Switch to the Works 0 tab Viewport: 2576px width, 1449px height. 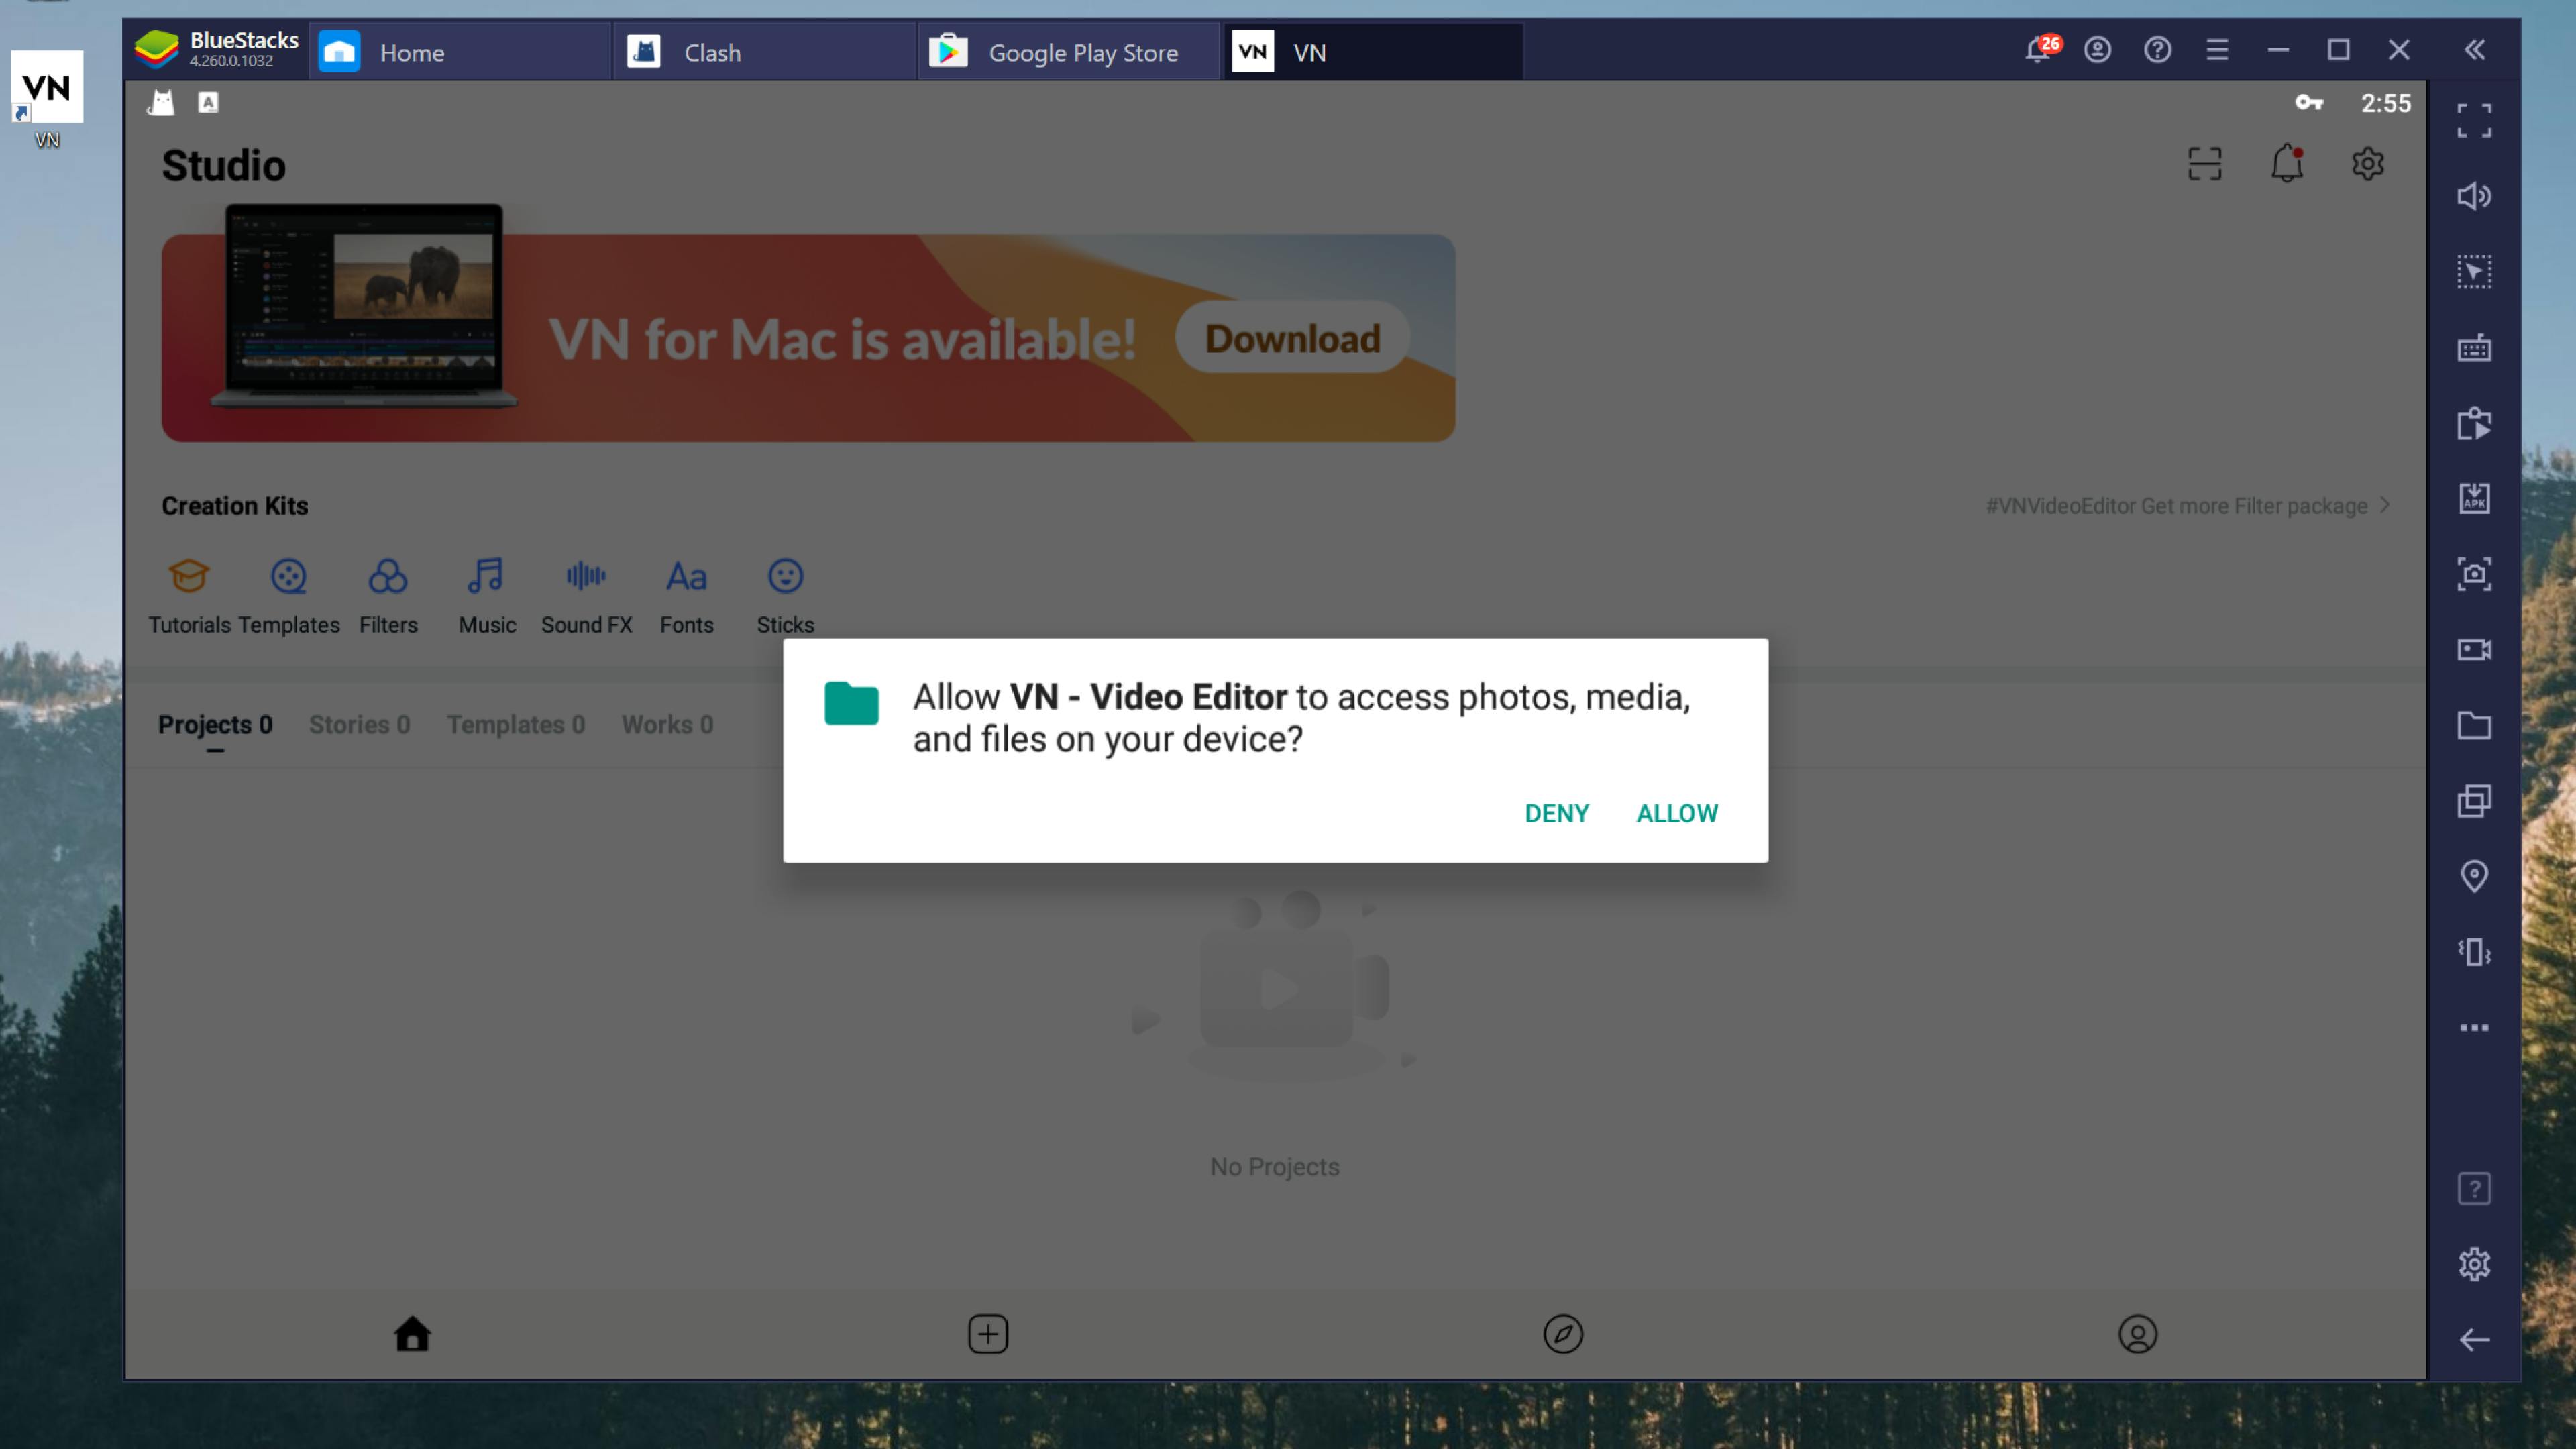pyautogui.click(x=667, y=724)
